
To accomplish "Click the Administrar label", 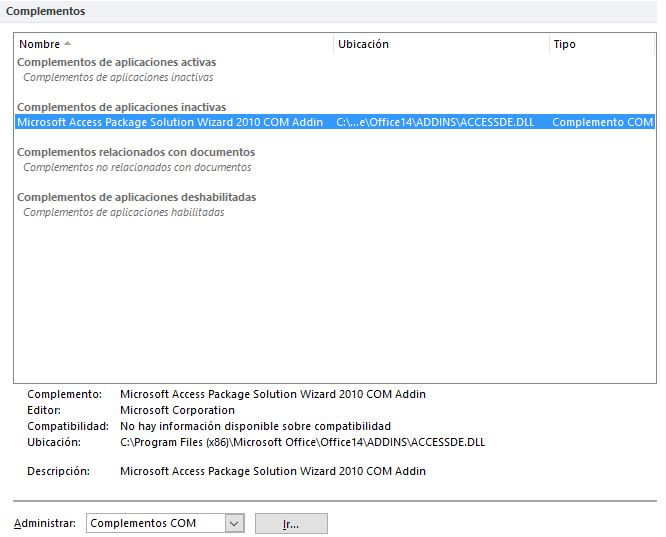I will tap(45, 523).
